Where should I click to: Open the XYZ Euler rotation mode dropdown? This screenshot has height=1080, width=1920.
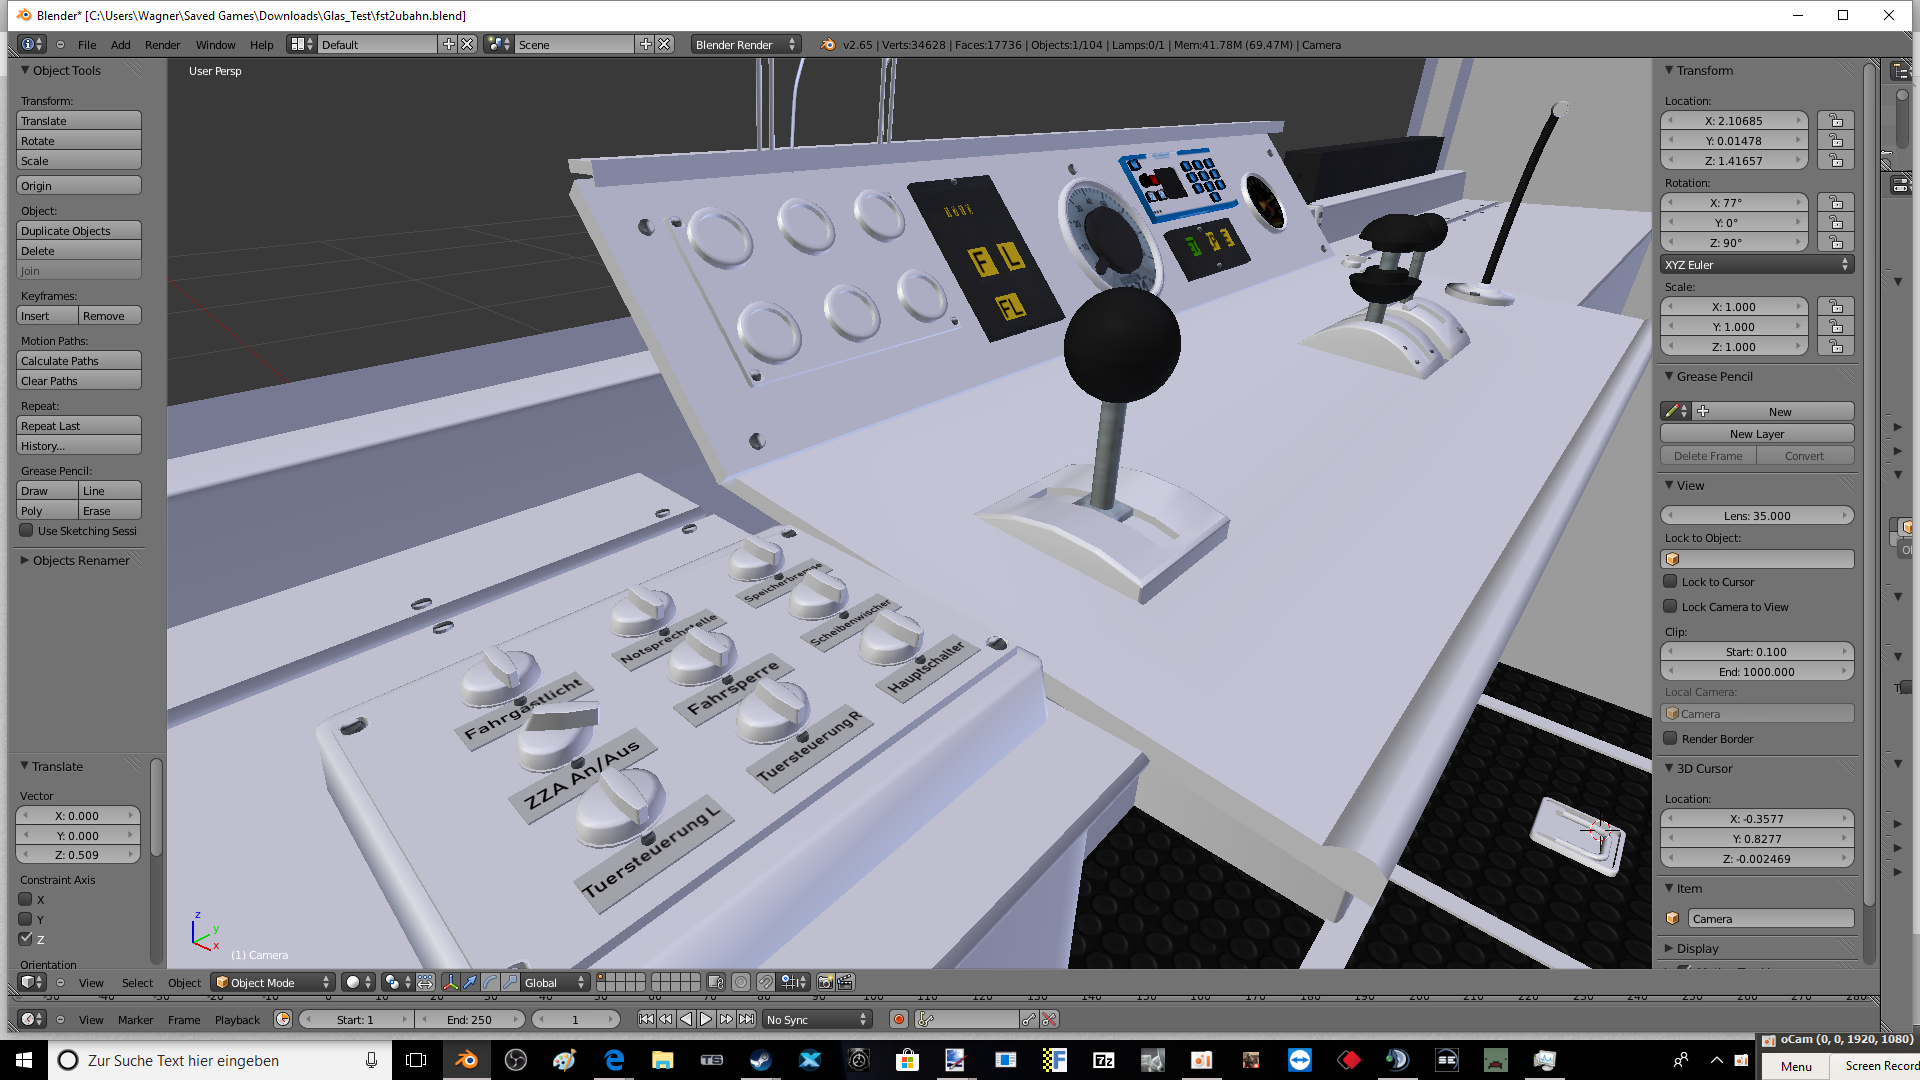pos(1757,265)
